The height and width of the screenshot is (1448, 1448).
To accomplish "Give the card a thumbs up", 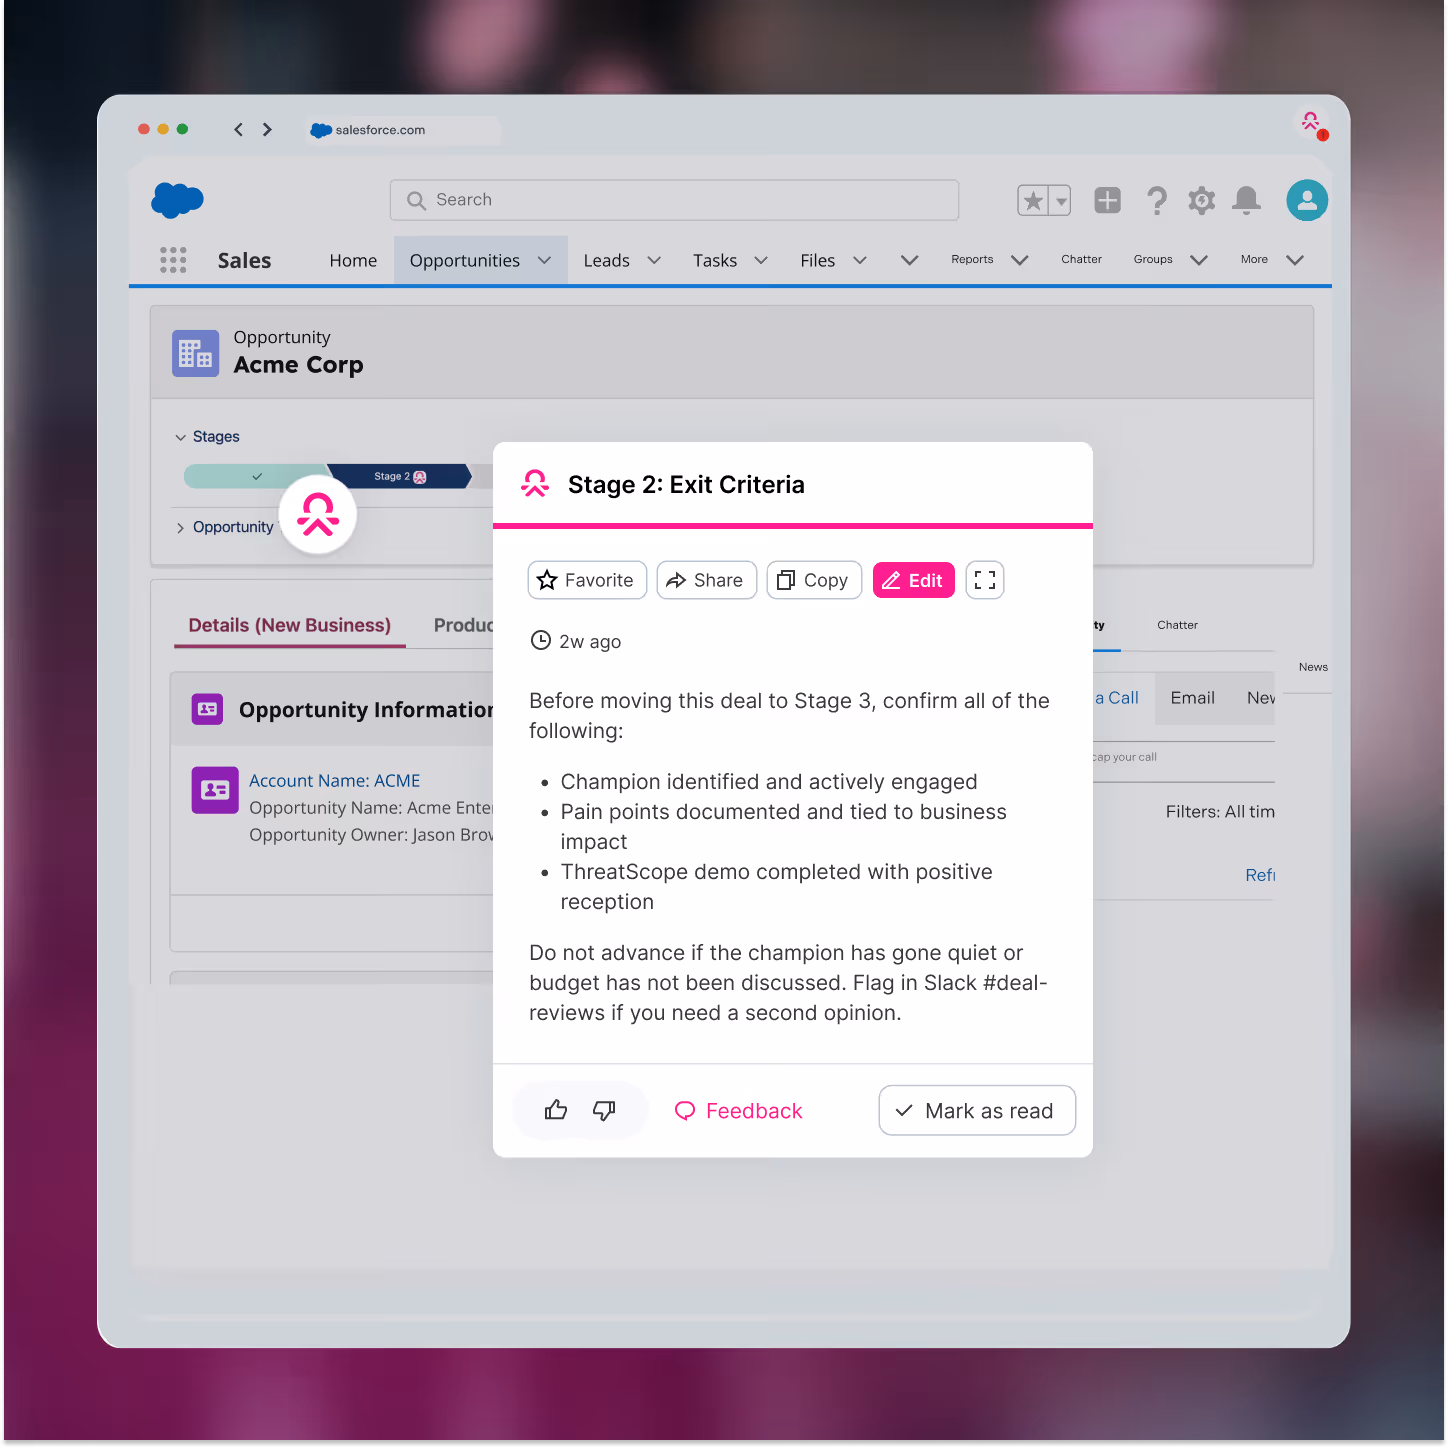I will [x=556, y=1110].
